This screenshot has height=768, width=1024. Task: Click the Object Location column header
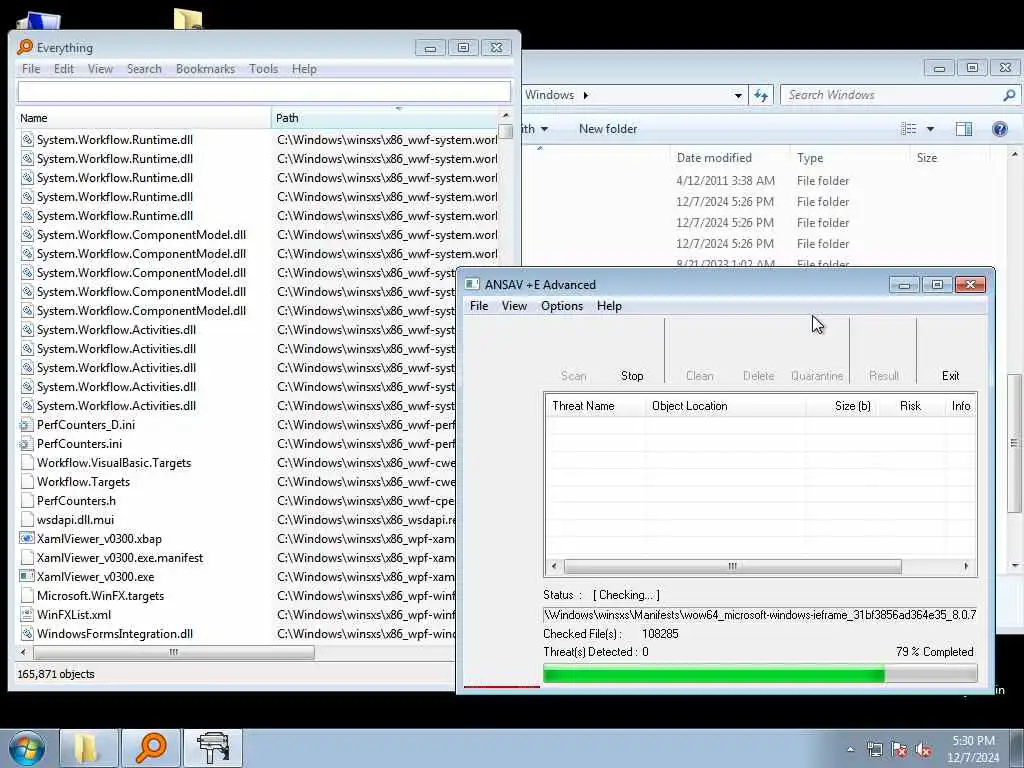[x=726, y=406]
